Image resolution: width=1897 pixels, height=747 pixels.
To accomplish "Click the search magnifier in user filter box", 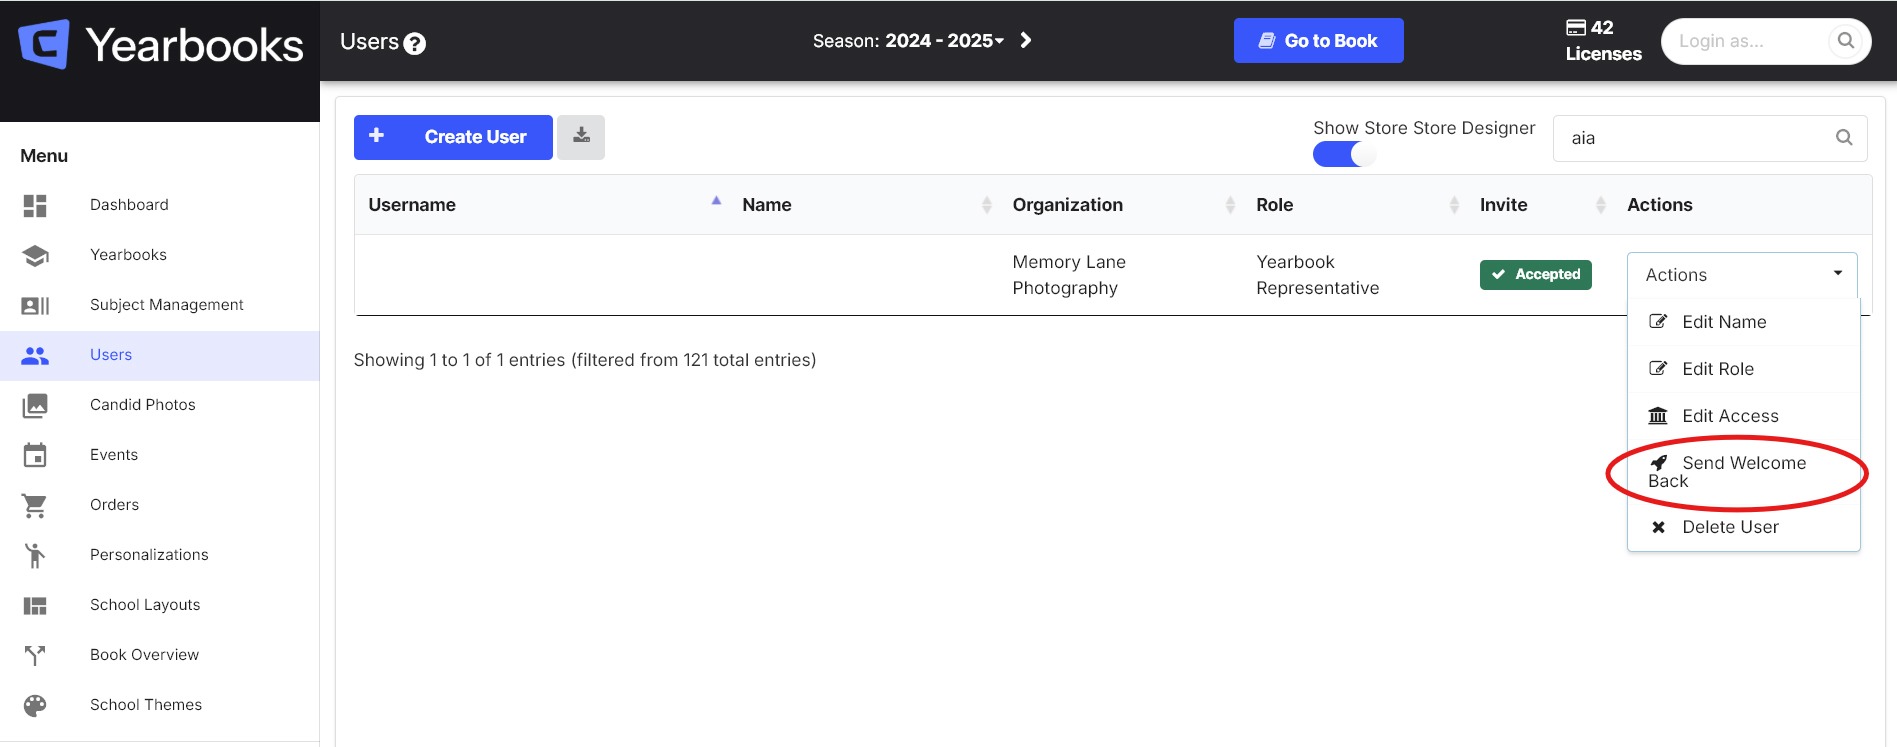I will [x=1844, y=138].
